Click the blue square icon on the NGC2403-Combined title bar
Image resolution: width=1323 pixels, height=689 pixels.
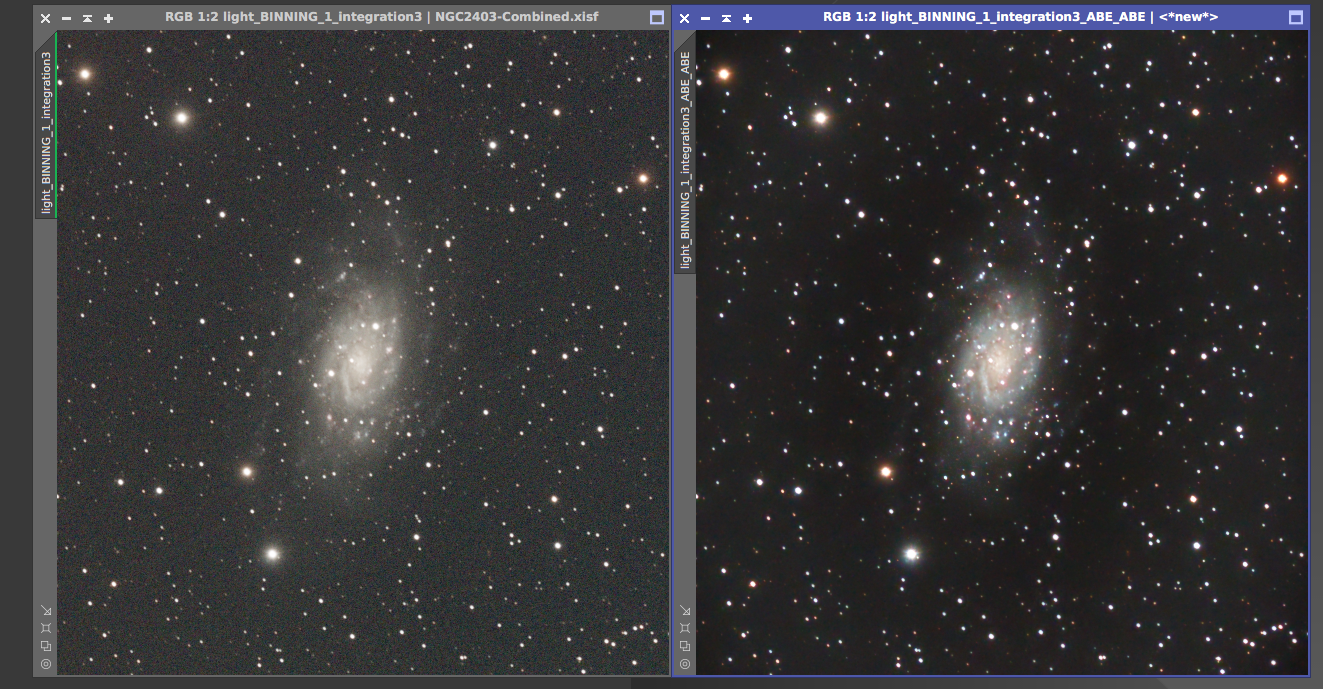coord(657,18)
